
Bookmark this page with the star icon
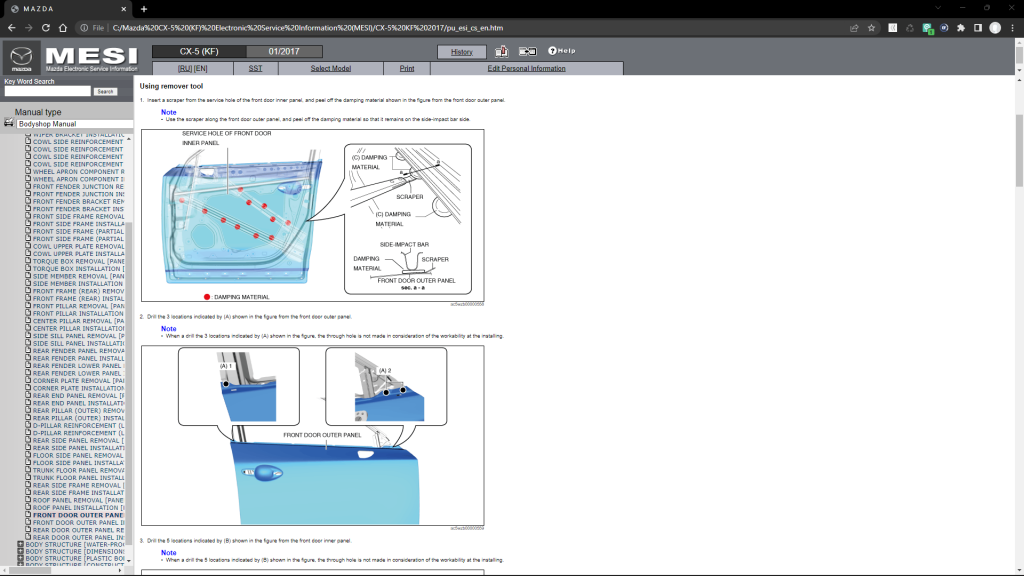[871, 28]
